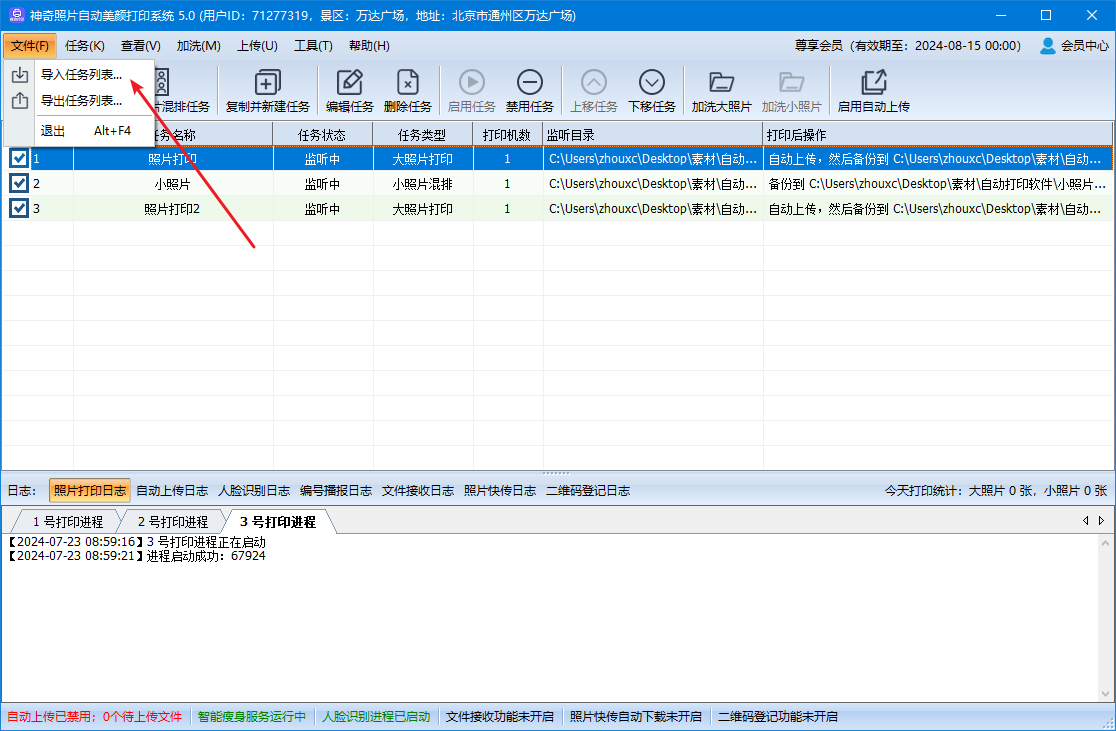Open the 人脸识别日志 log view
This screenshot has height=731, width=1116.
(254, 490)
